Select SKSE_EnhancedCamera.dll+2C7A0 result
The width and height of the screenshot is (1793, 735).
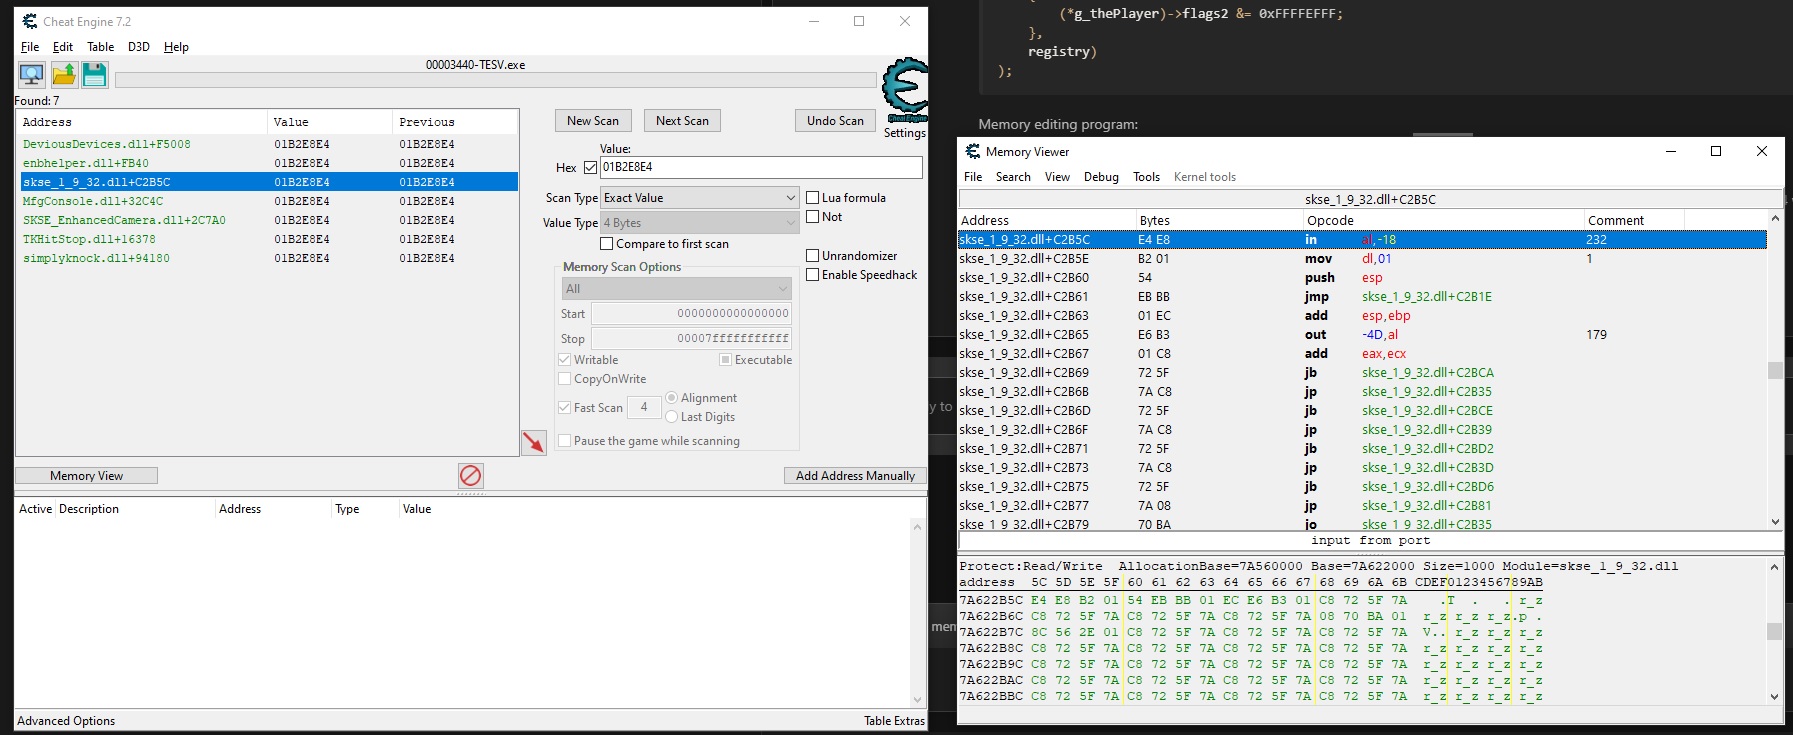[x=269, y=220]
